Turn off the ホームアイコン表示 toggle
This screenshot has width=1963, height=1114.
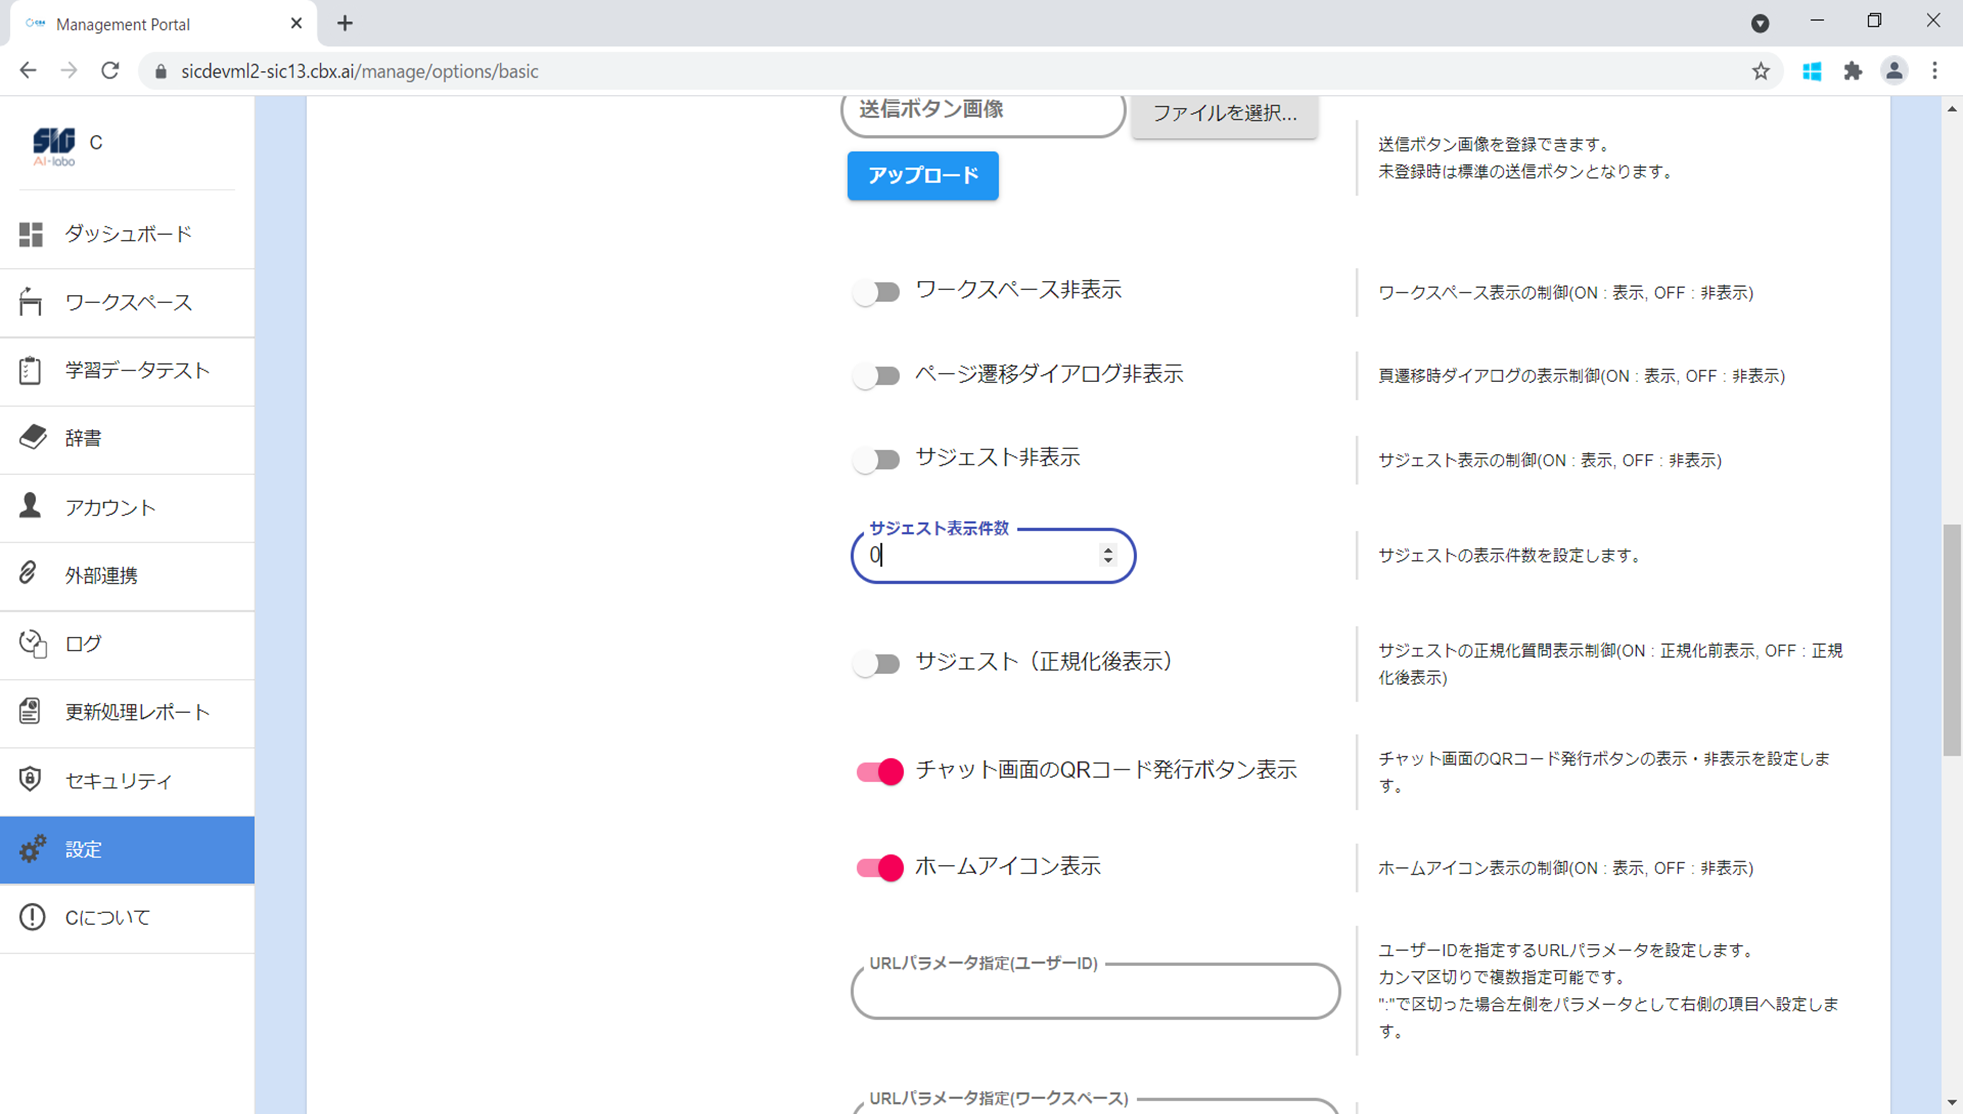tap(879, 867)
